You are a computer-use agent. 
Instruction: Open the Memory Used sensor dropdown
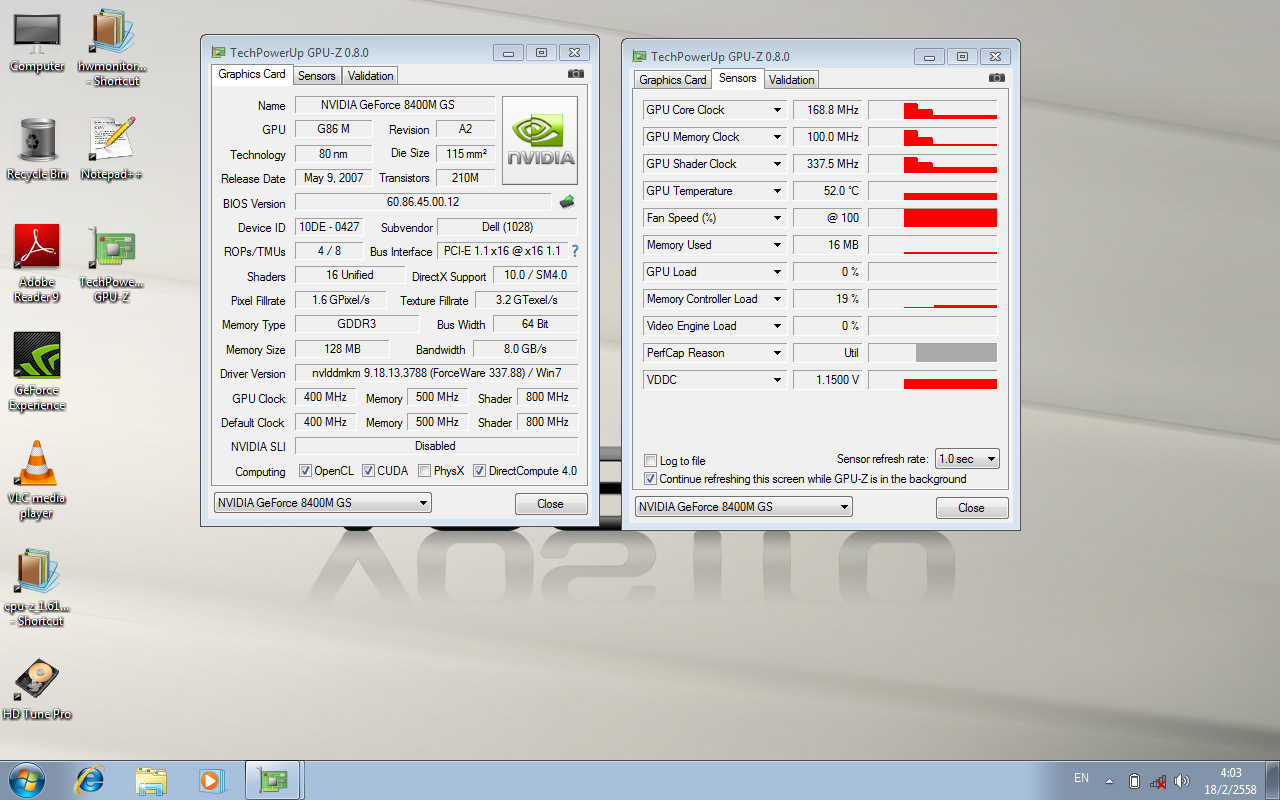pyautogui.click(x=777, y=245)
